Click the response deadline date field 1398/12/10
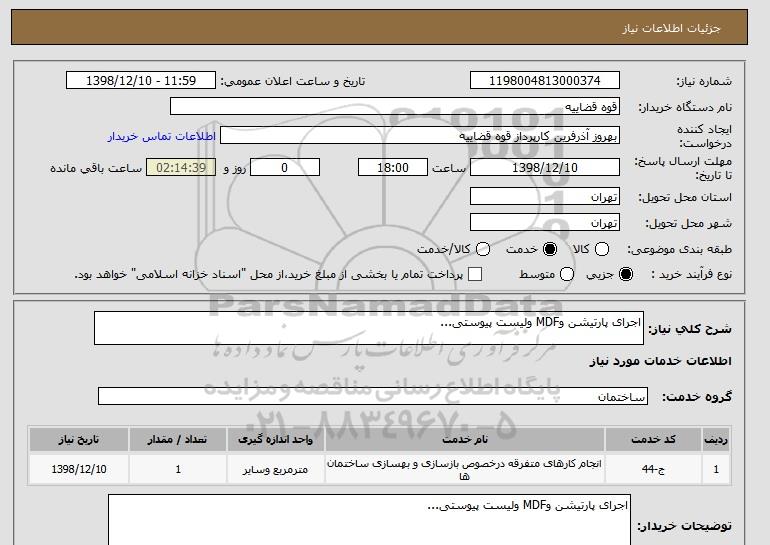 click(545, 167)
